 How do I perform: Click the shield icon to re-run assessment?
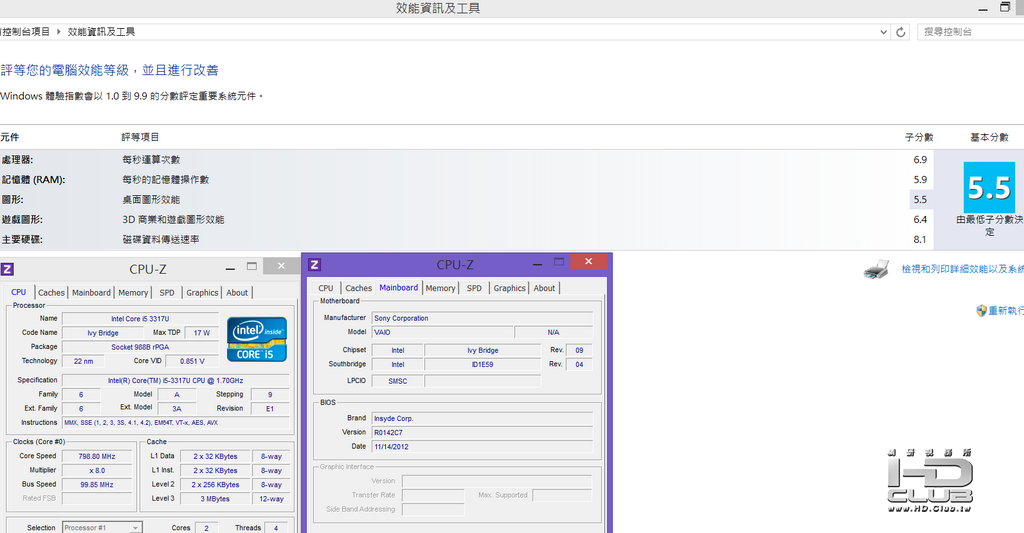(x=981, y=310)
